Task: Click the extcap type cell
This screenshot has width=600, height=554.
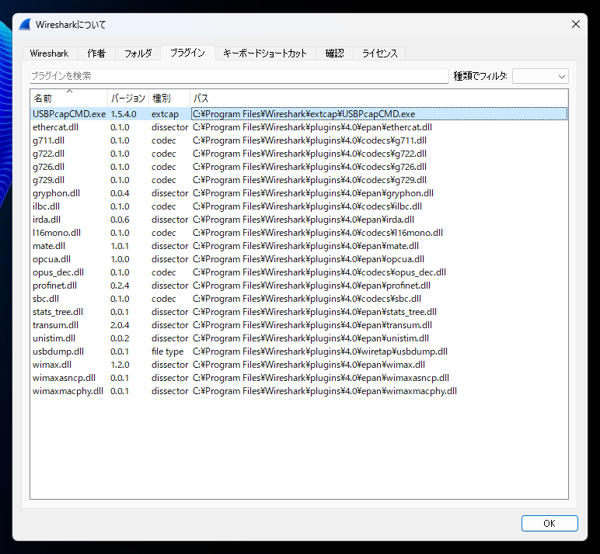Action: tap(165, 114)
